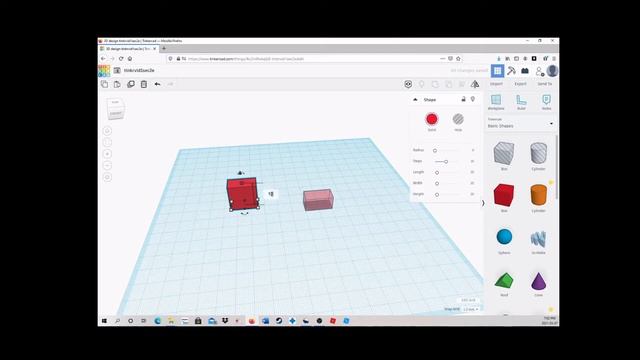This screenshot has width=640, height=360.
Task: Adjust the Length slider
Action: 437,173
